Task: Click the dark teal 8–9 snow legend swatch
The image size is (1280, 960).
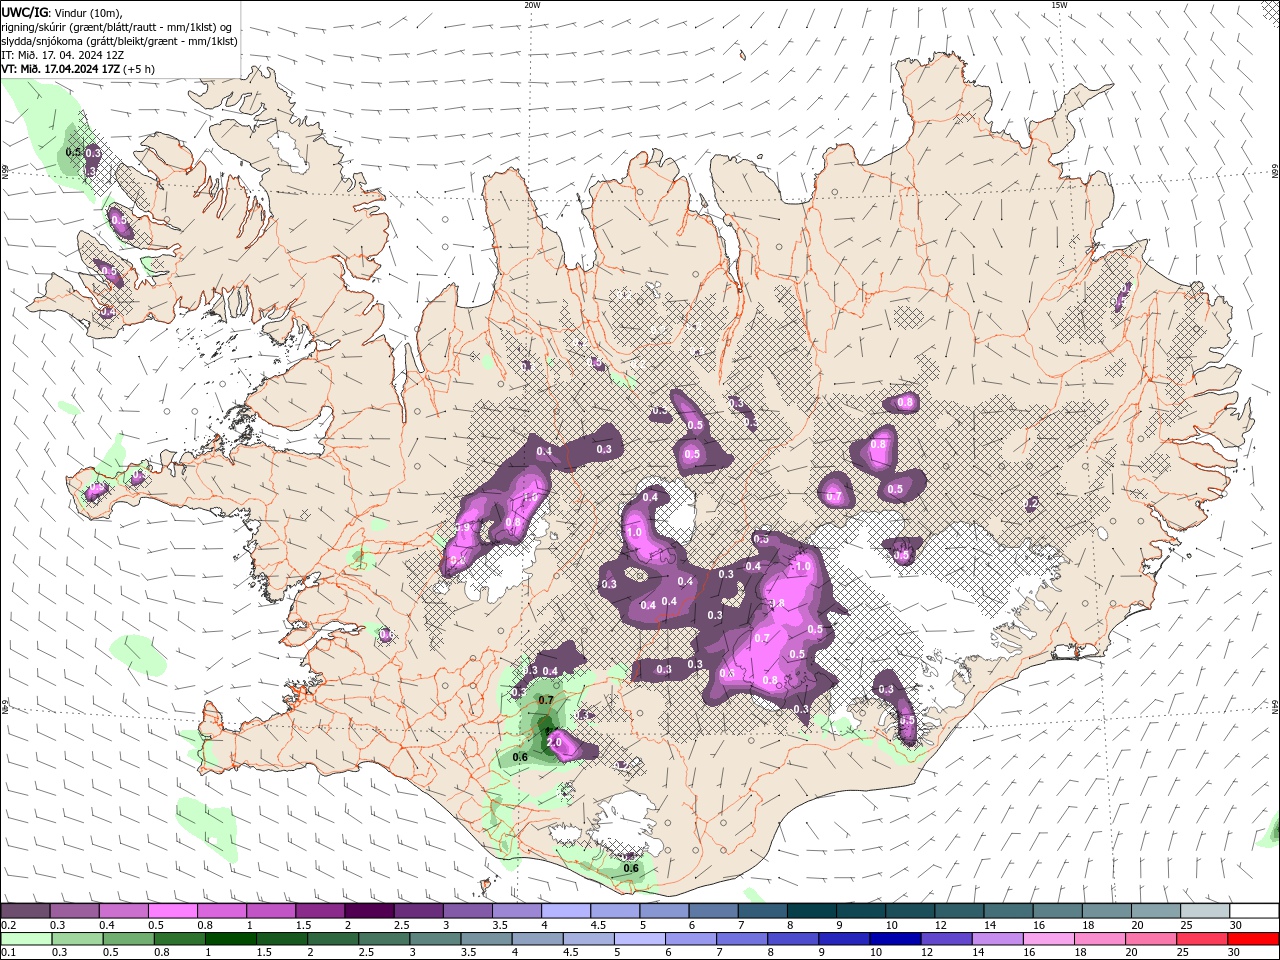Action: click(811, 911)
